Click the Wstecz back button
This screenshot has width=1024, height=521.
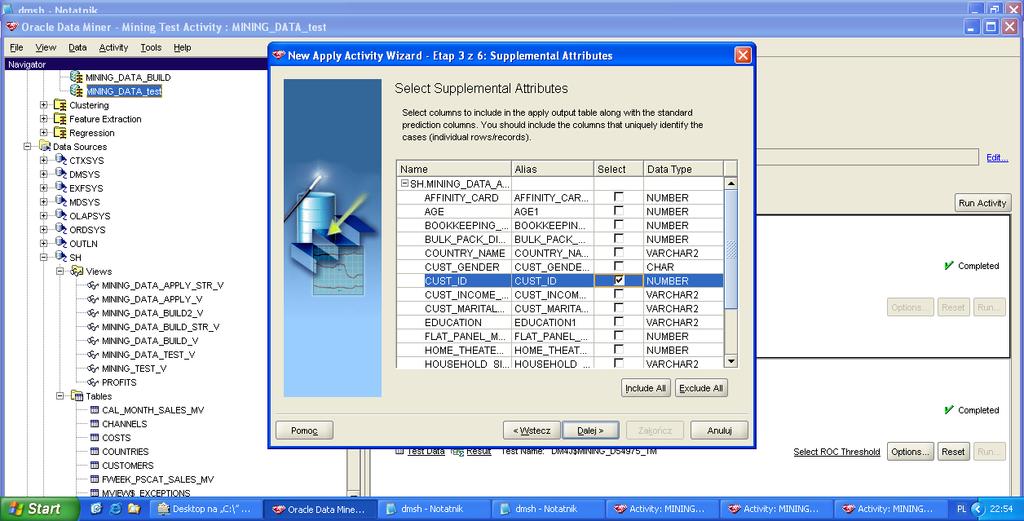(532, 430)
